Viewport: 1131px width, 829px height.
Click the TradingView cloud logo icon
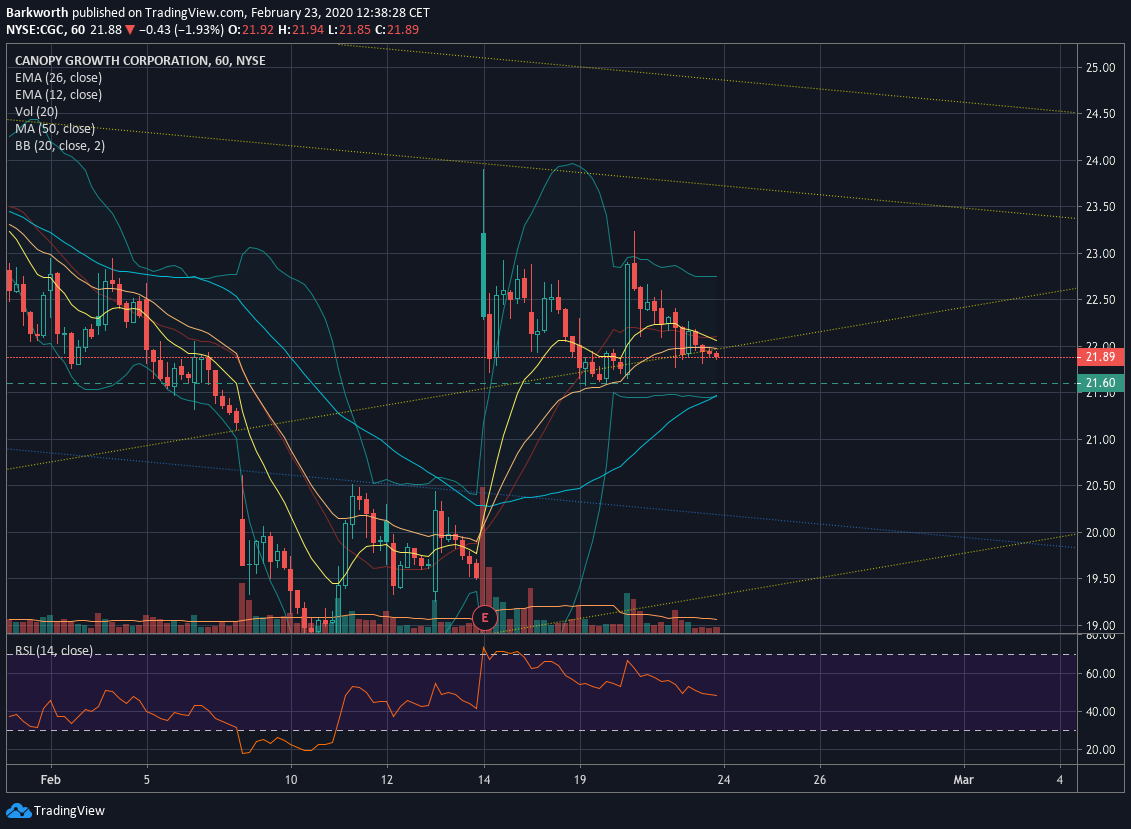(18, 811)
